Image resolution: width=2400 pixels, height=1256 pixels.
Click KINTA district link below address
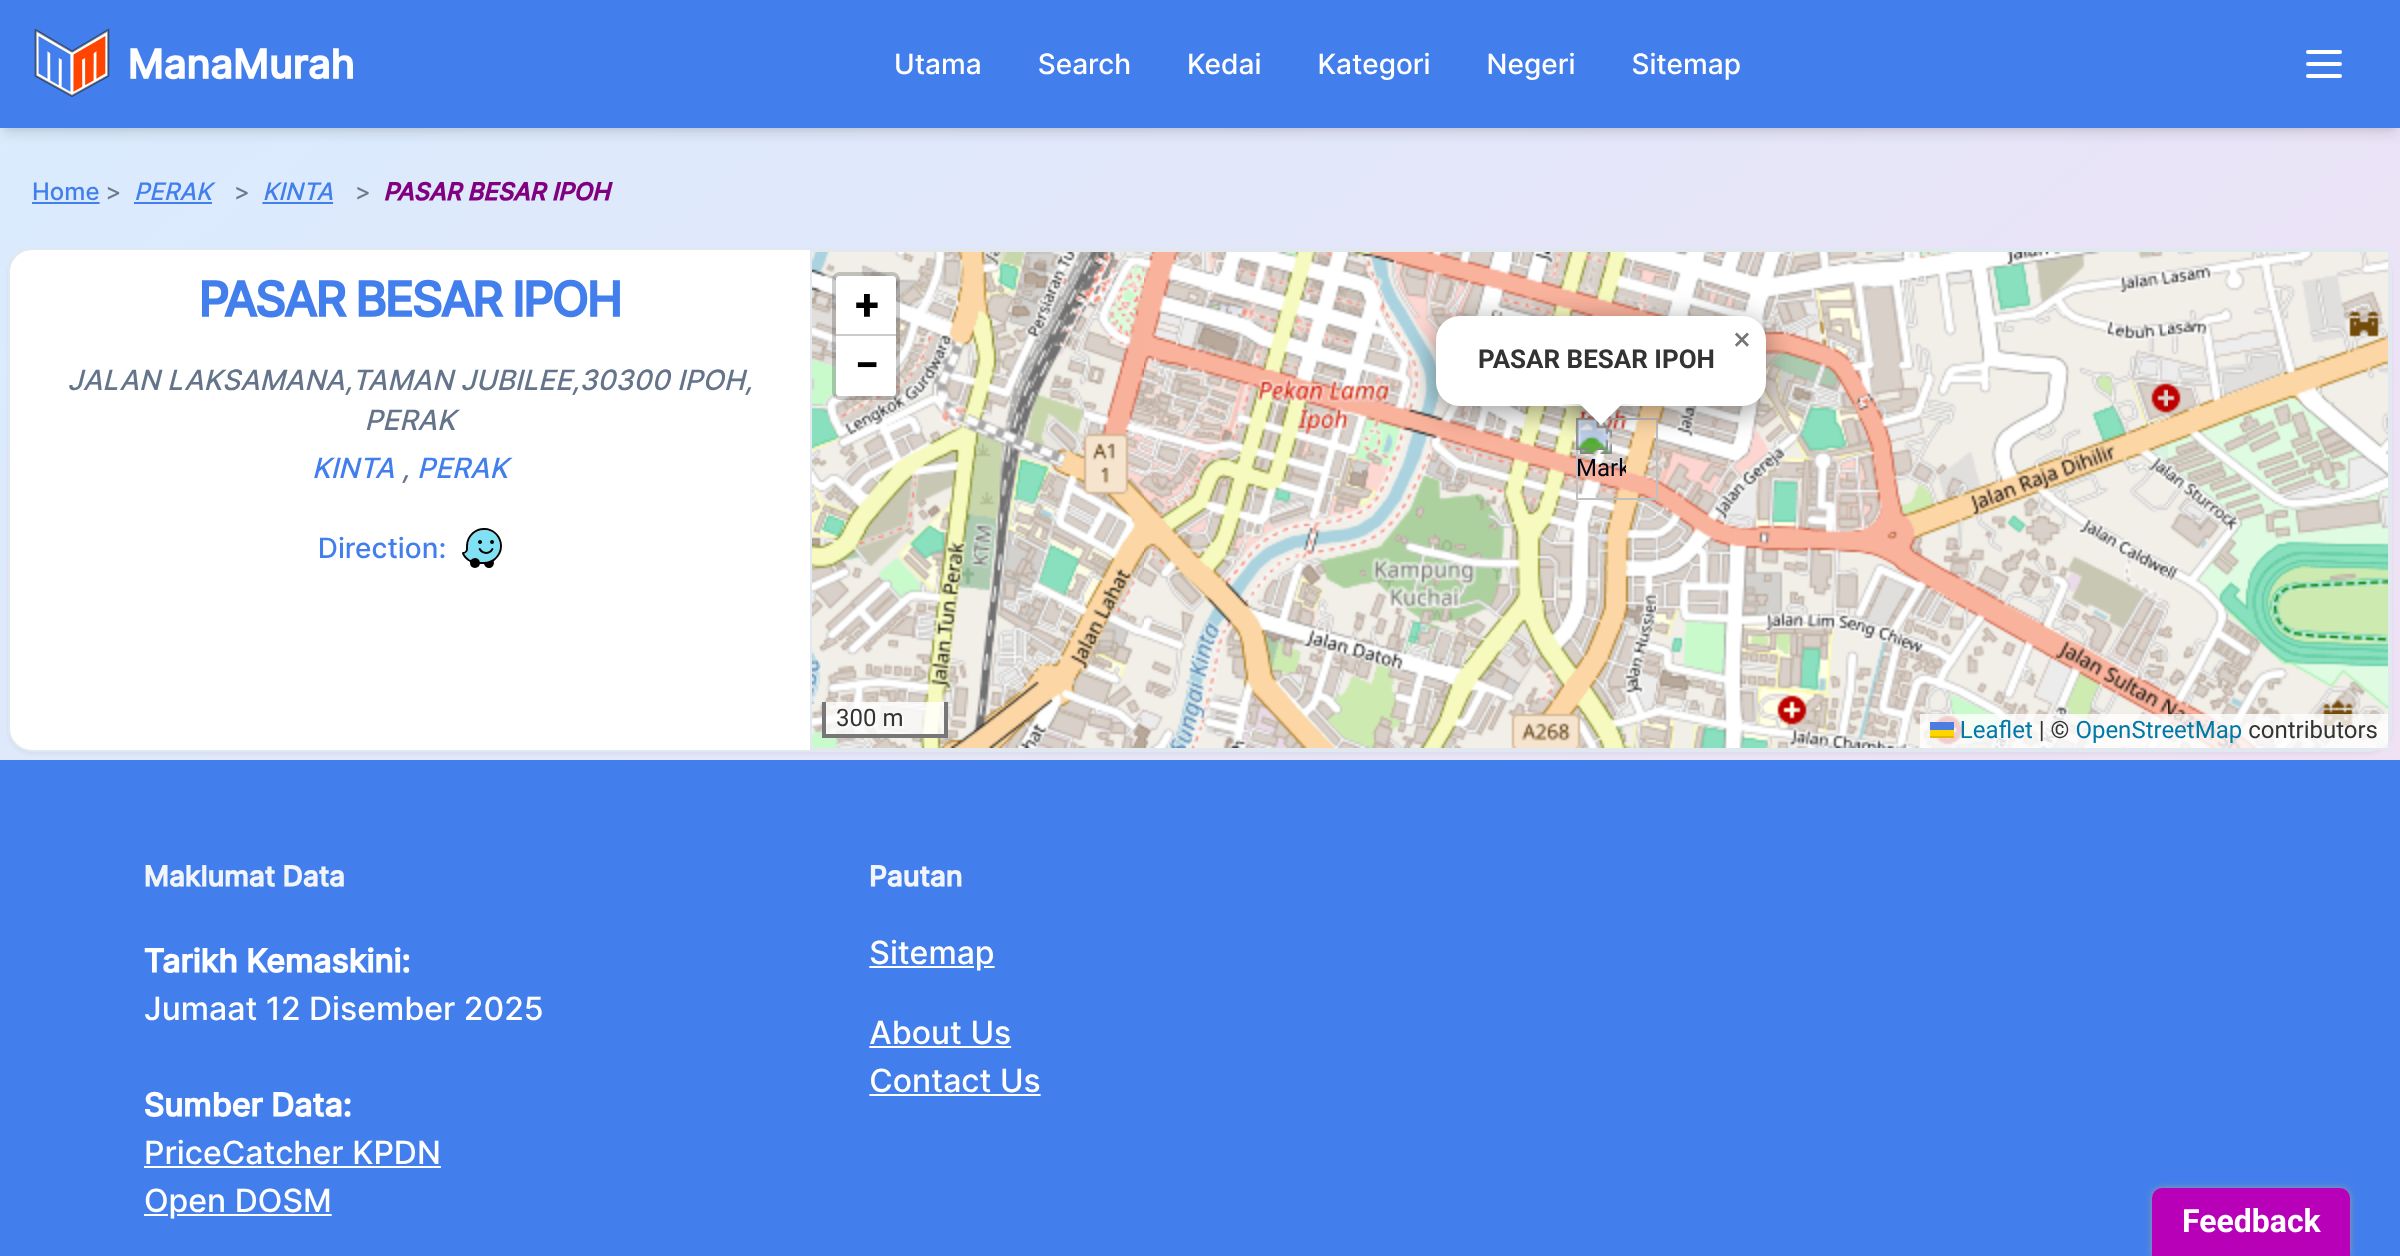pyautogui.click(x=354, y=468)
